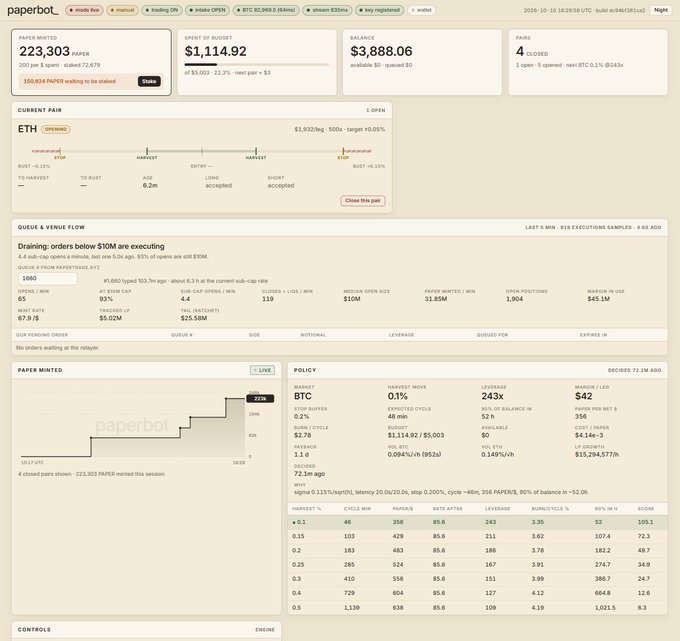Screen dimensions: 680x641
Task: Toggle the intake OPEN pill
Action: [207, 10]
